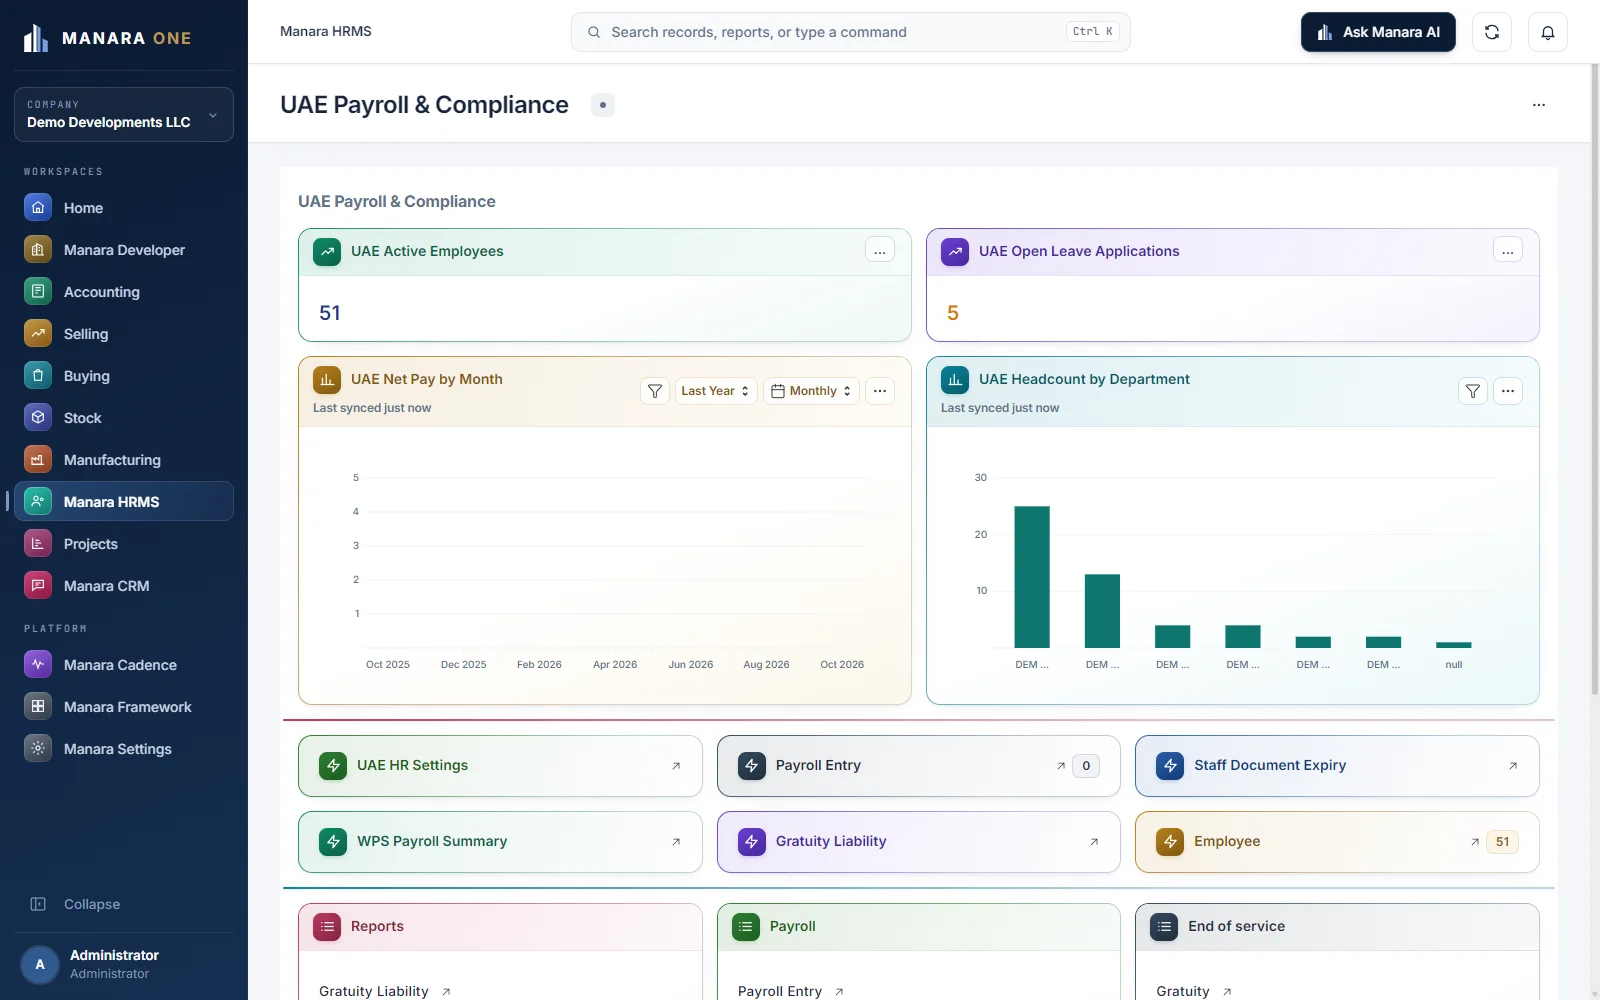This screenshot has width=1600, height=1000.
Task: Open notifications bell icon
Action: coord(1547,32)
